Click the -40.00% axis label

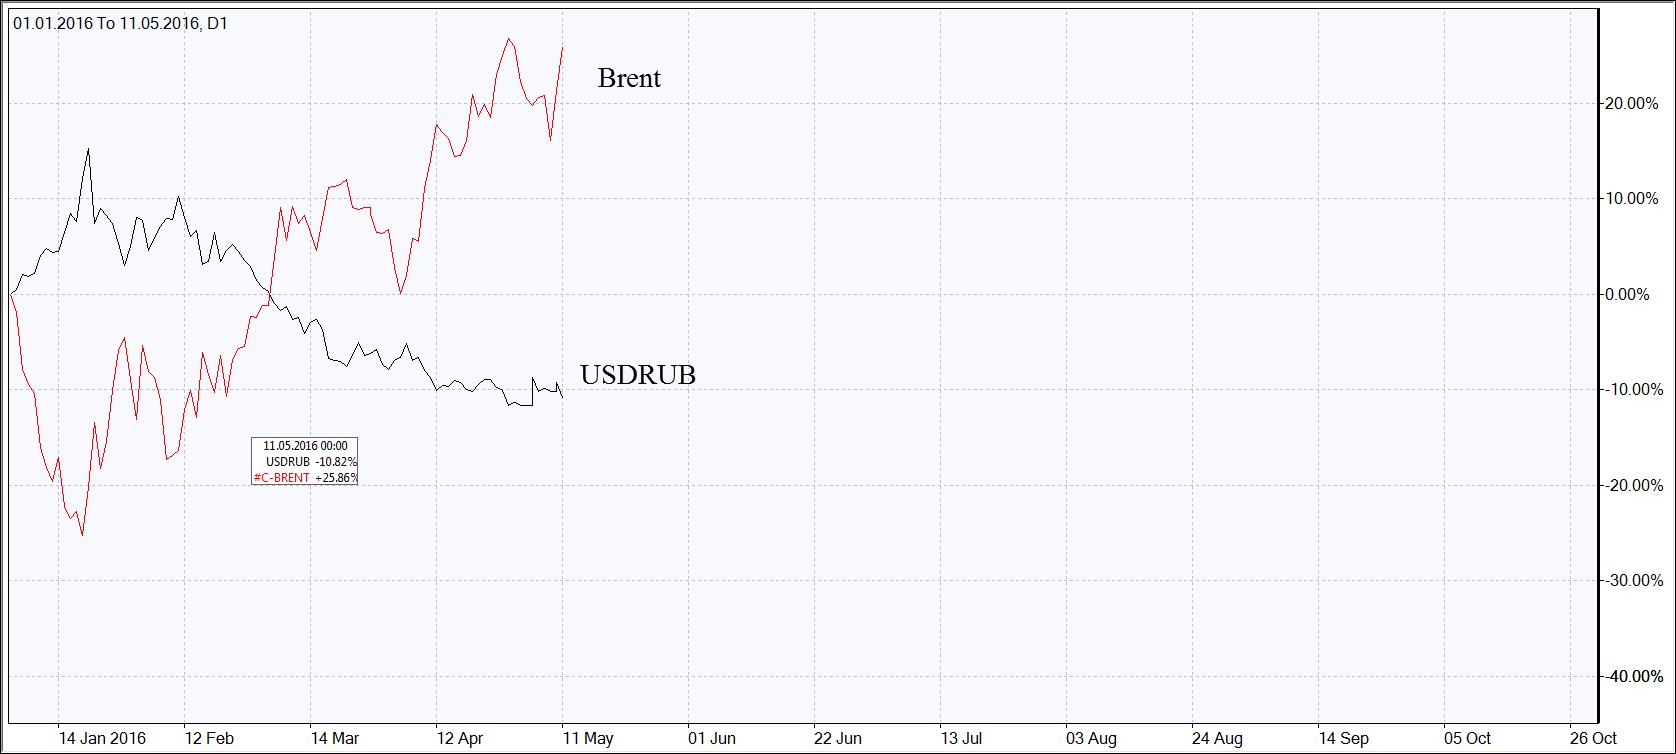tap(1636, 677)
